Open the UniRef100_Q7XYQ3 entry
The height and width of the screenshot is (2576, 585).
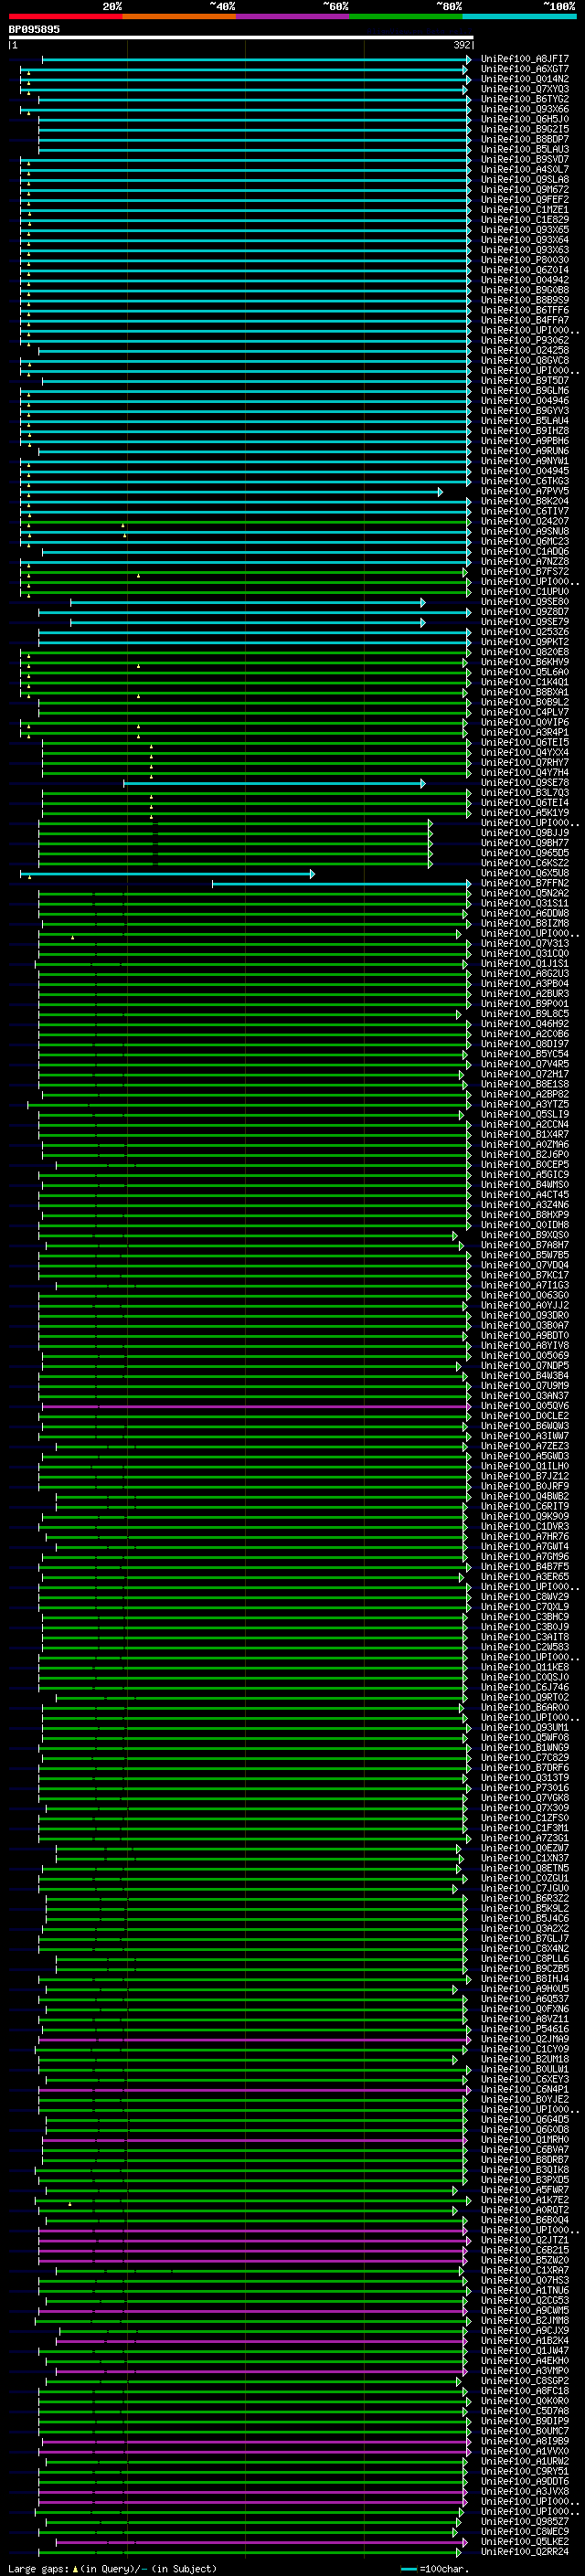pos(525,89)
